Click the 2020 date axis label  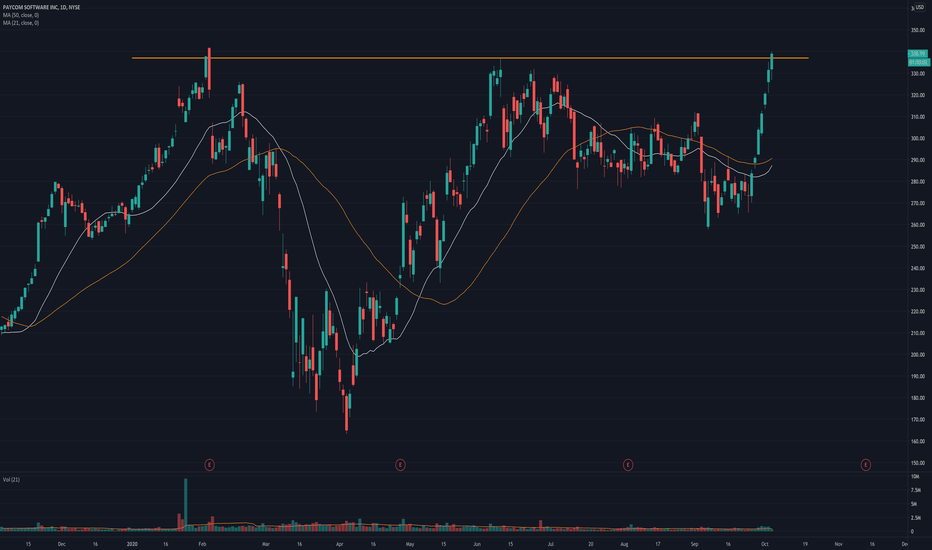point(132,544)
